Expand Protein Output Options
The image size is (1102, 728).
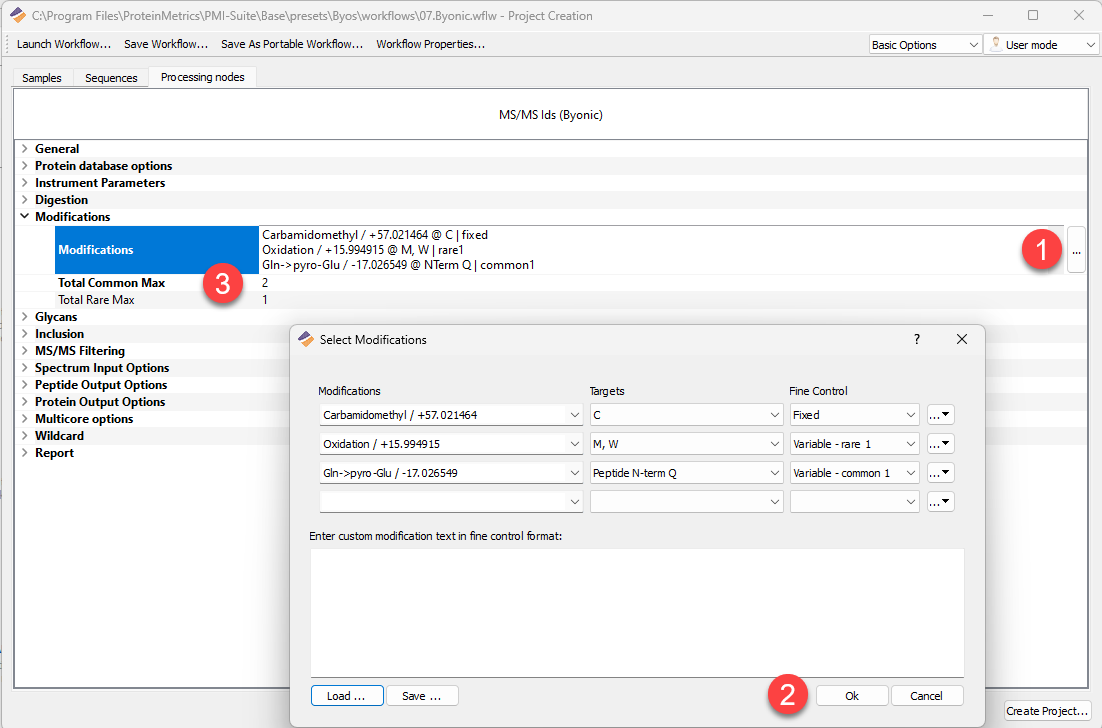click(25, 402)
